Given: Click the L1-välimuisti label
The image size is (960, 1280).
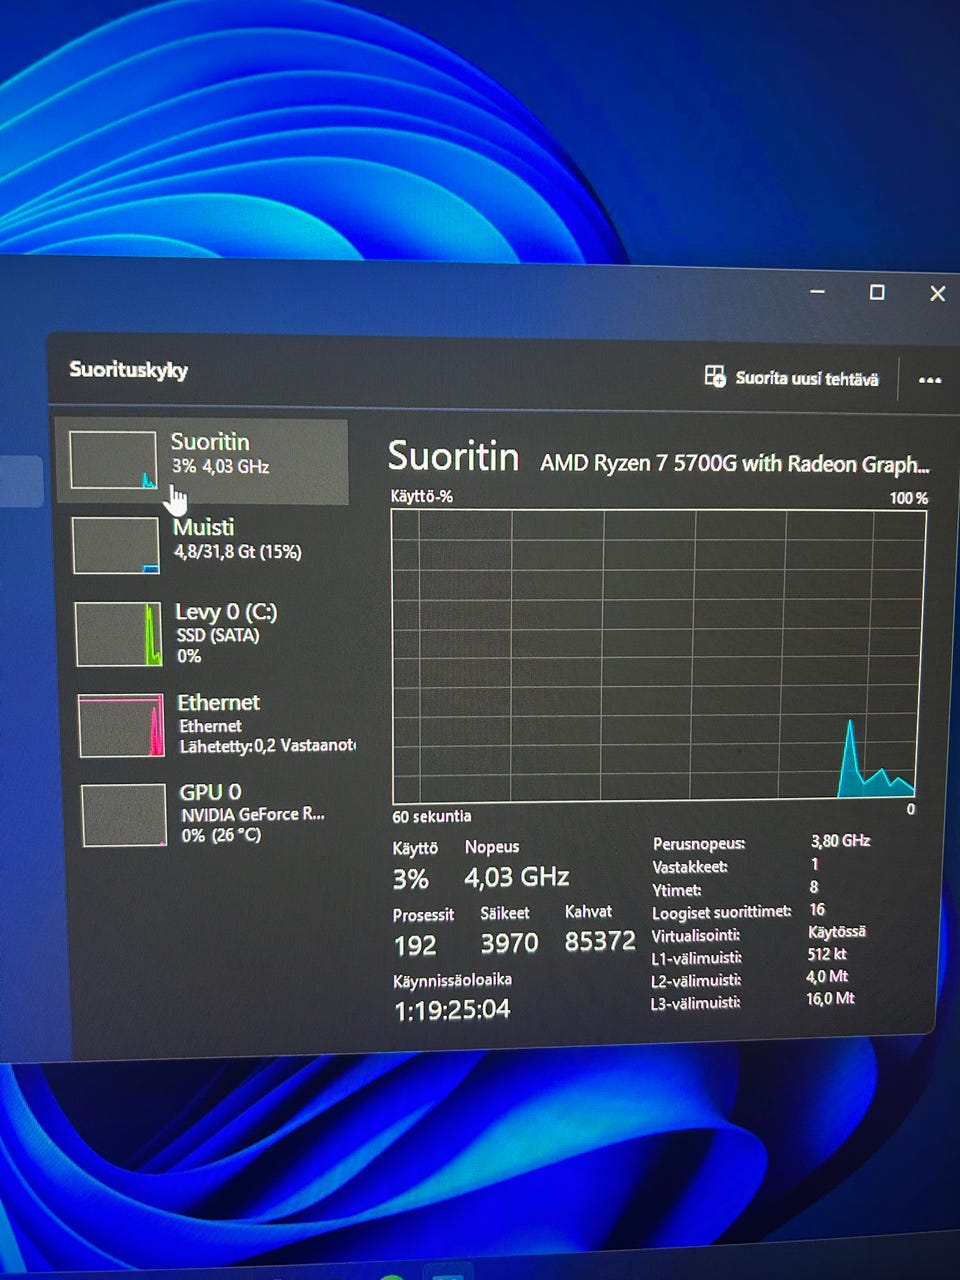Looking at the screenshot, I should tap(696, 959).
